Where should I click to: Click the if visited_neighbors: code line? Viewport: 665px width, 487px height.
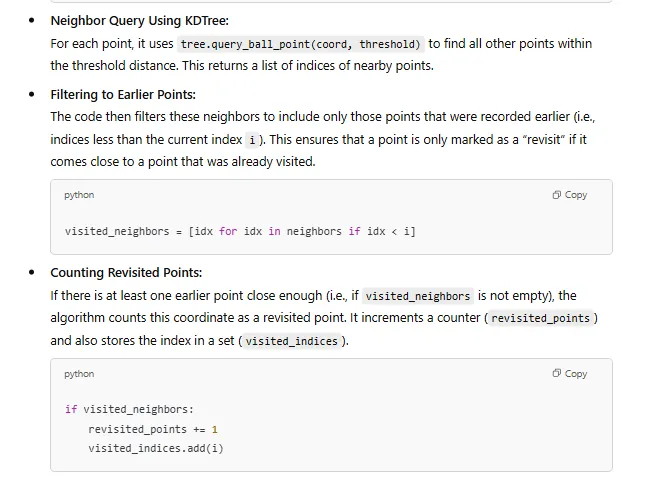point(129,409)
